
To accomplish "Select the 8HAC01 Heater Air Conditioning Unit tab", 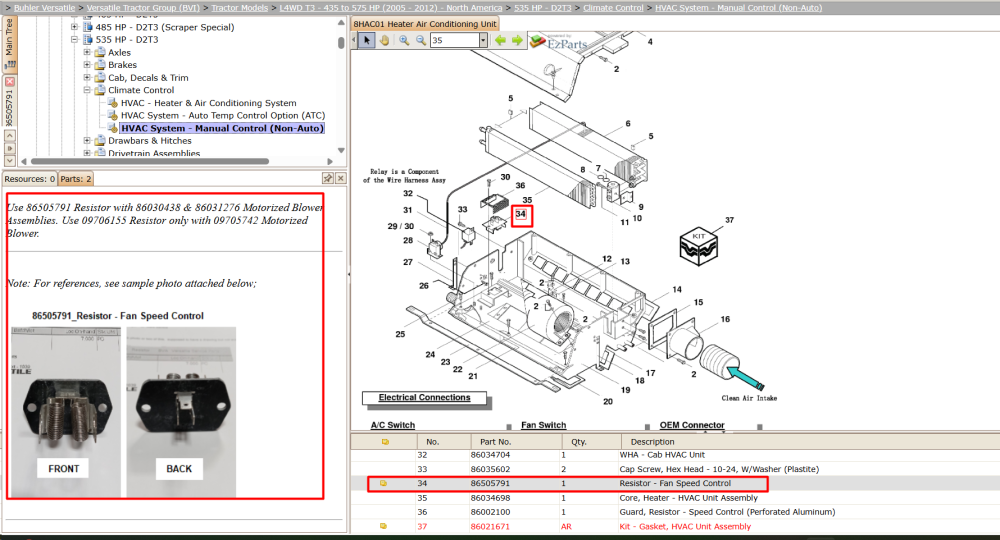I will [x=425, y=24].
